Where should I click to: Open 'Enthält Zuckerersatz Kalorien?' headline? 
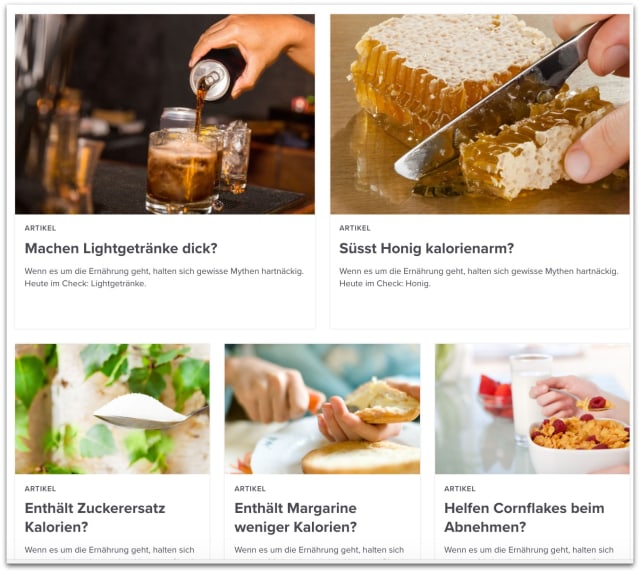tap(95, 517)
